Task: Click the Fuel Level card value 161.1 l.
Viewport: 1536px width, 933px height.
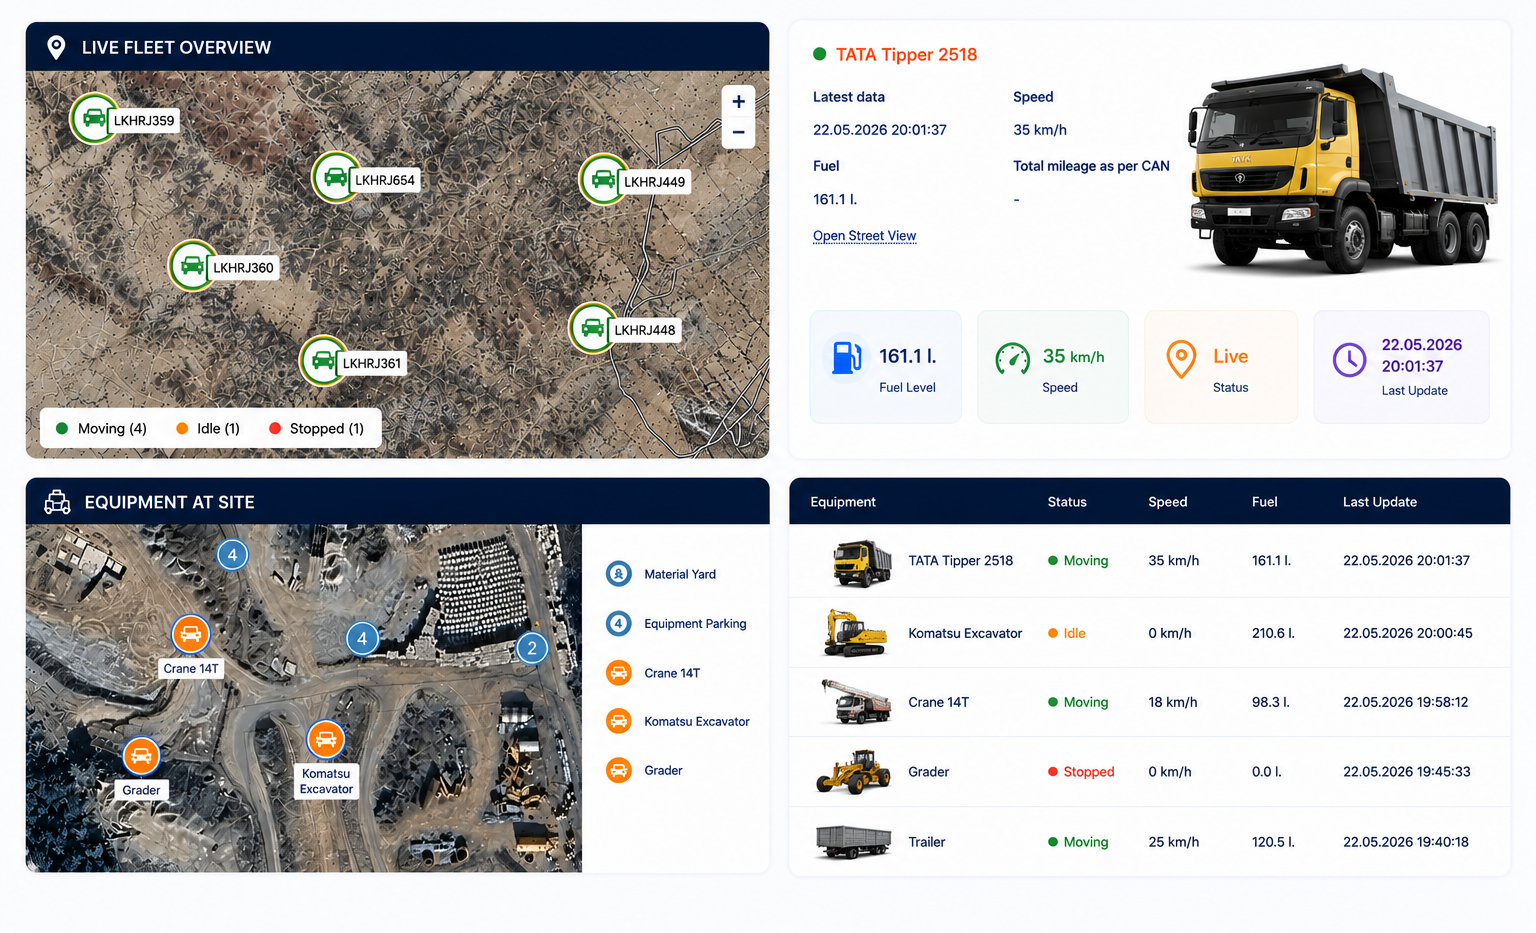Action: point(908,356)
